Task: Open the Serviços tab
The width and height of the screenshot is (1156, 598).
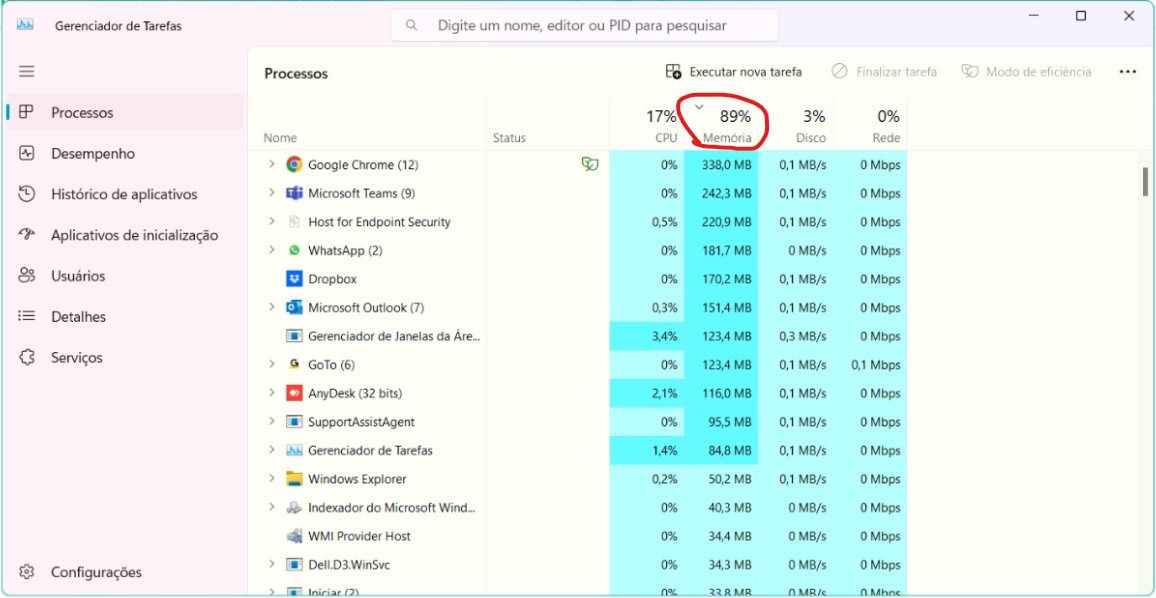Action: click(x=125, y=358)
